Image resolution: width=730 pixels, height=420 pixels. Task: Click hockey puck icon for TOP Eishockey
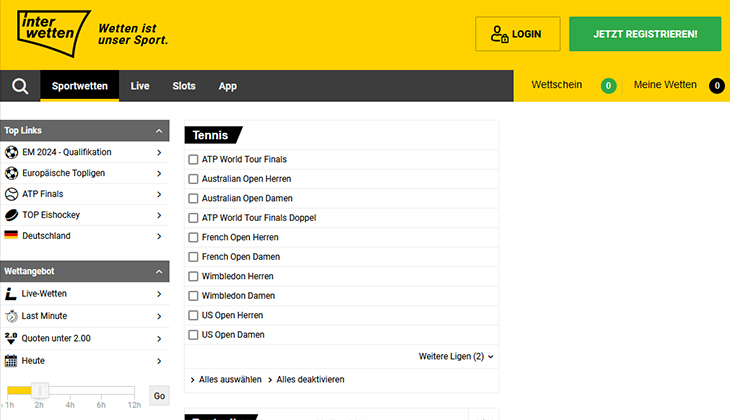[11, 215]
